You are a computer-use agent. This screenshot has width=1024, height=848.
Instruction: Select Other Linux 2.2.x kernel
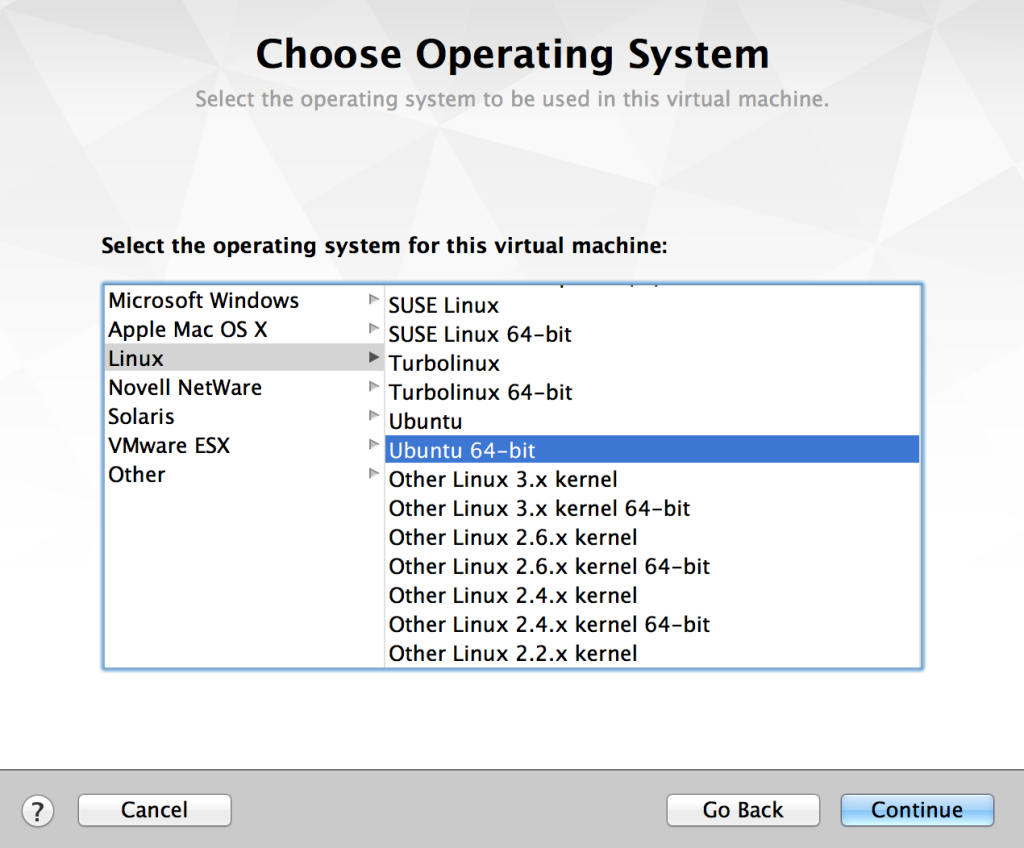coord(512,654)
